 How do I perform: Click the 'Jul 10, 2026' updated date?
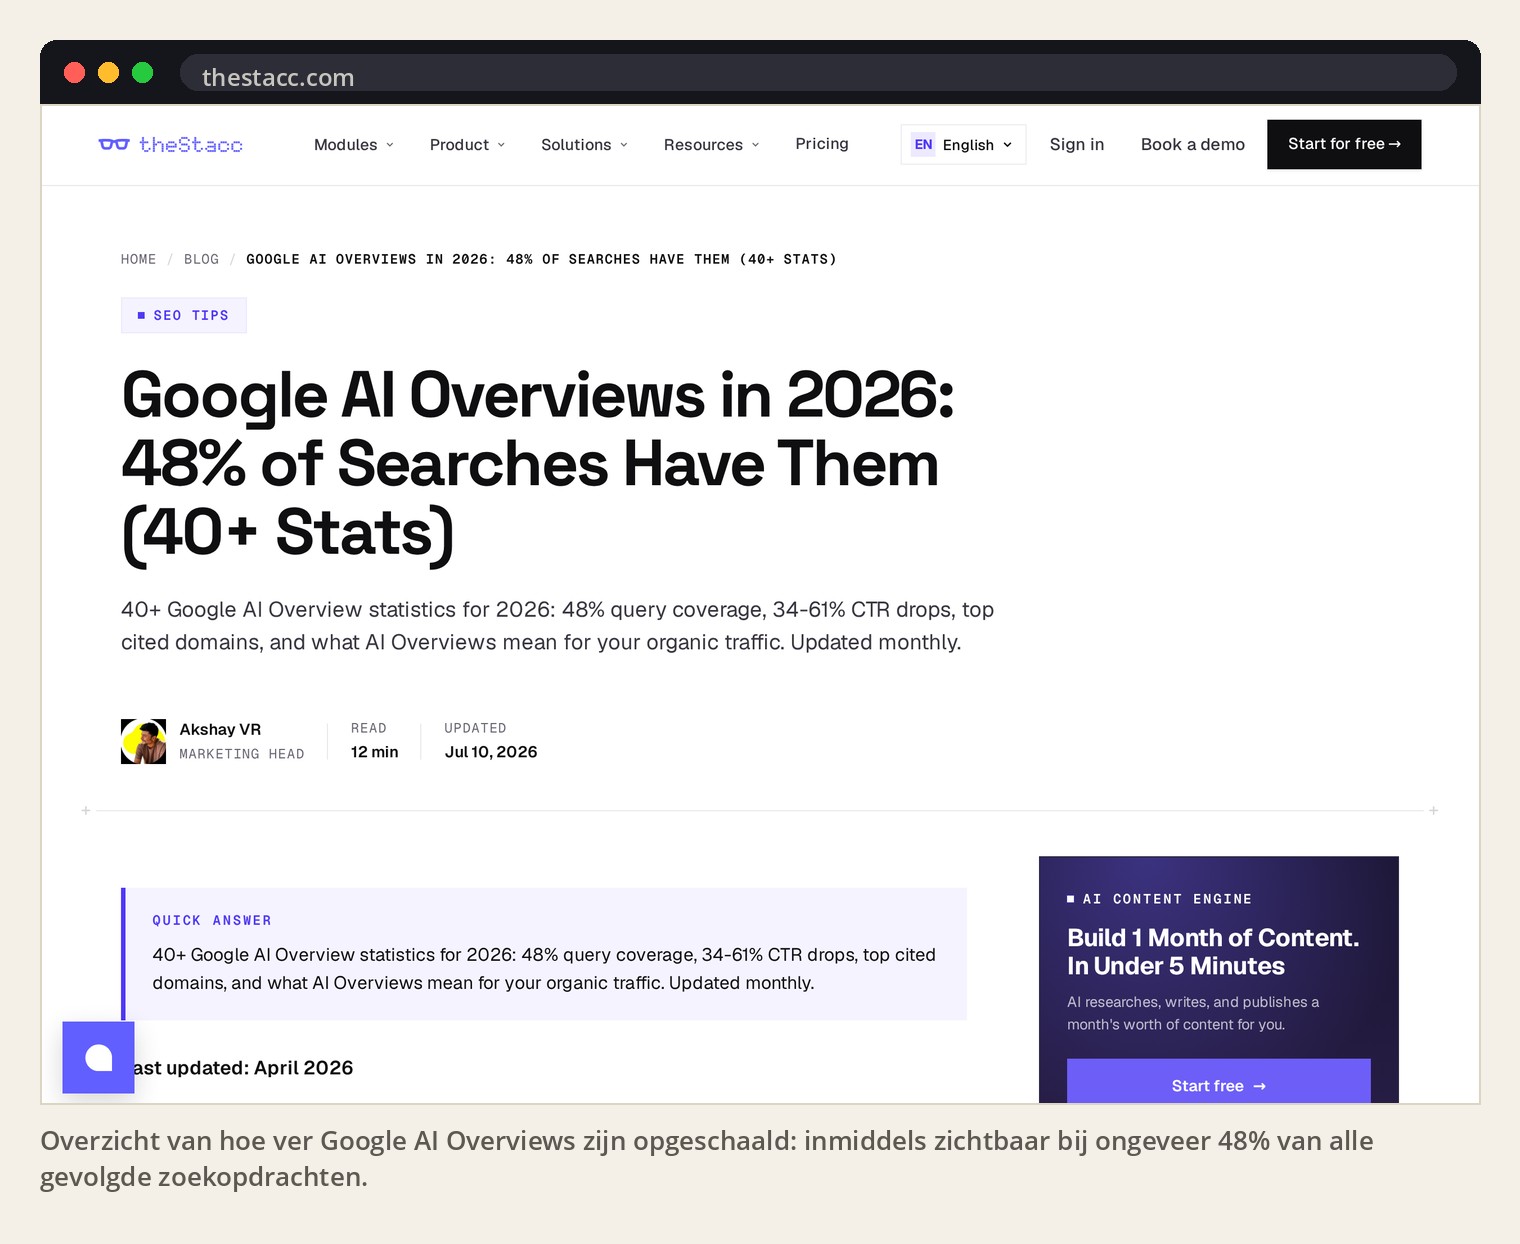tap(491, 752)
